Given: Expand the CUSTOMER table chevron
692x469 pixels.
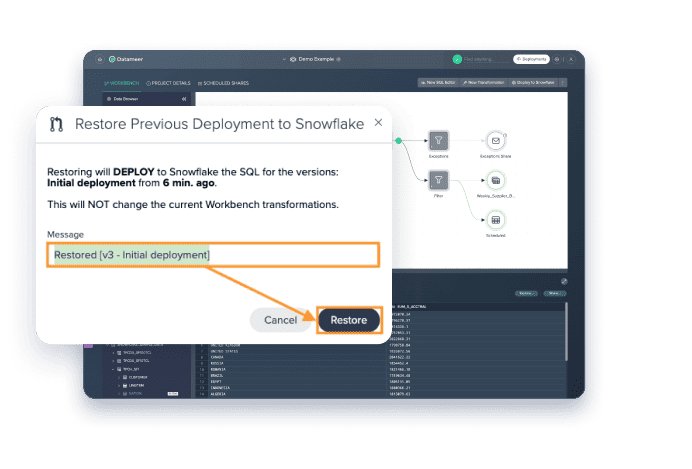Looking at the screenshot, I should coord(119,378).
